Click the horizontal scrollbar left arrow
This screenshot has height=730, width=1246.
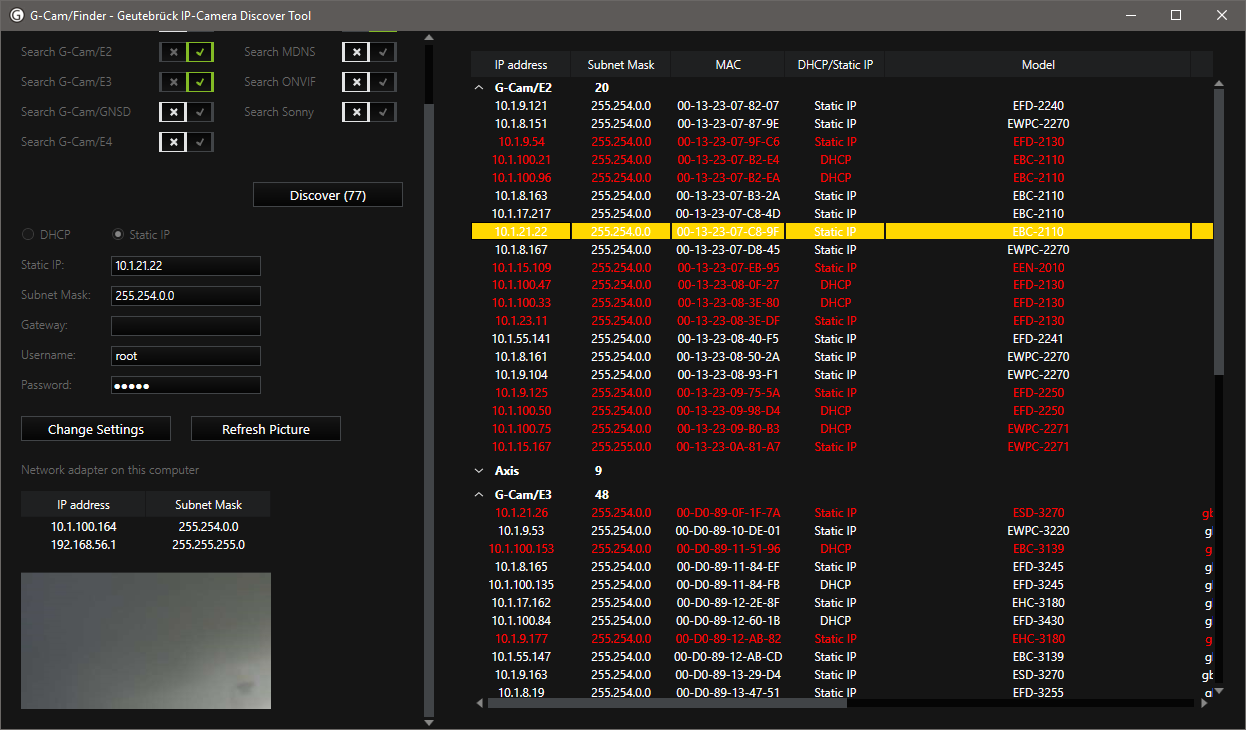(479, 703)
